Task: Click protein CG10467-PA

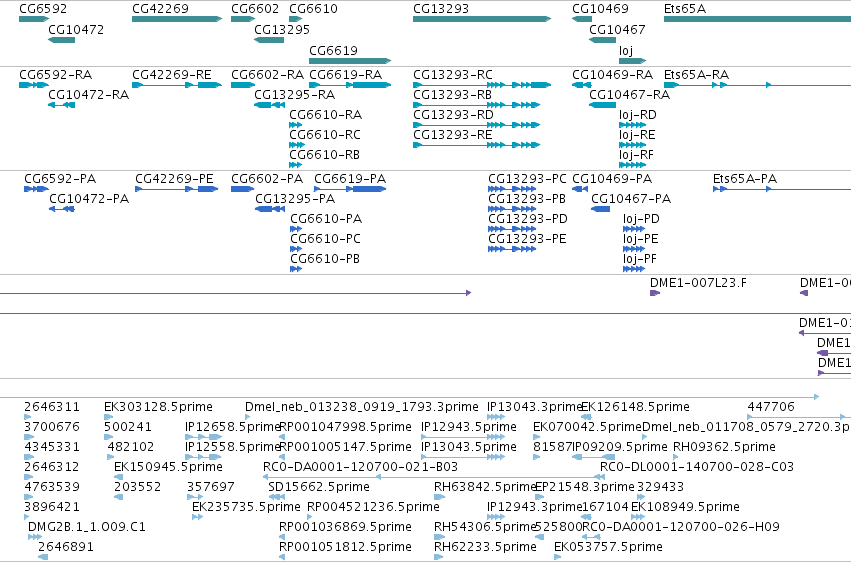Action: tap(631, 199)
